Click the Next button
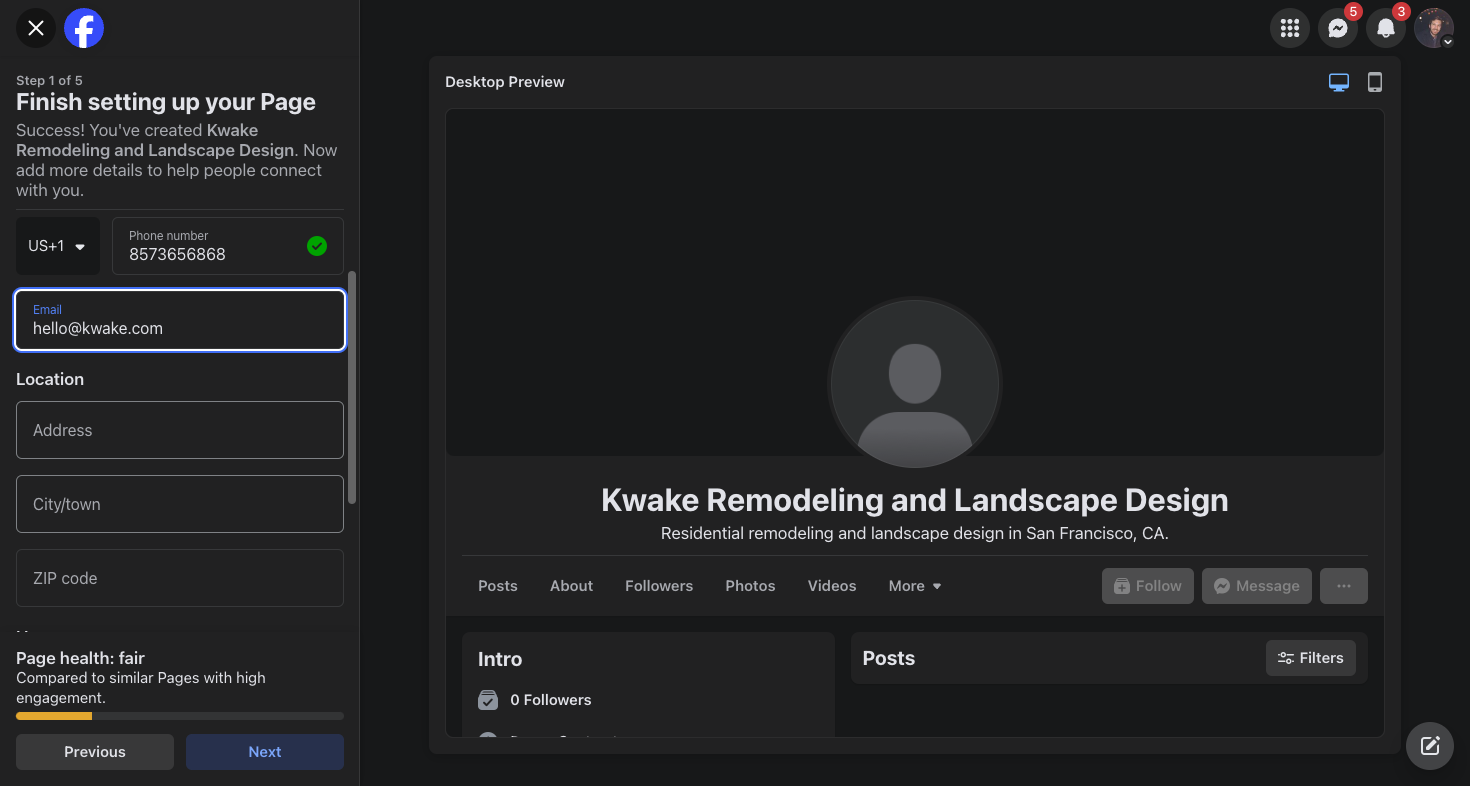Screen dimensions: 1470x786 coord(265,752)
